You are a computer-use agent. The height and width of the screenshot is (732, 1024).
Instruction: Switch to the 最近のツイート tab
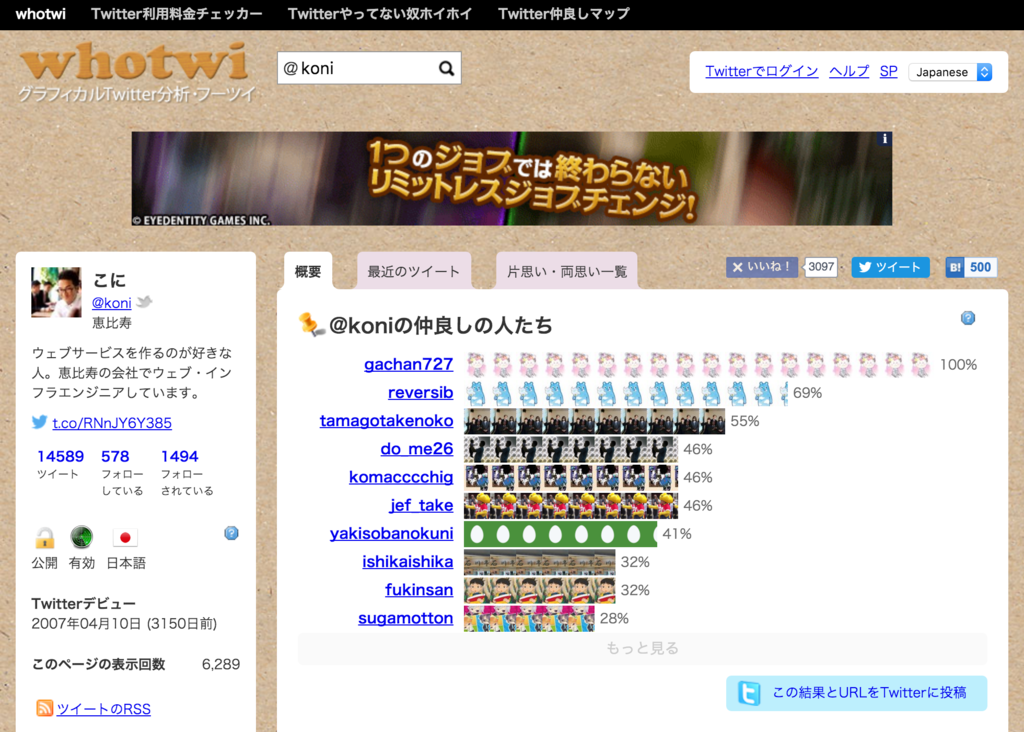point(413,271)
